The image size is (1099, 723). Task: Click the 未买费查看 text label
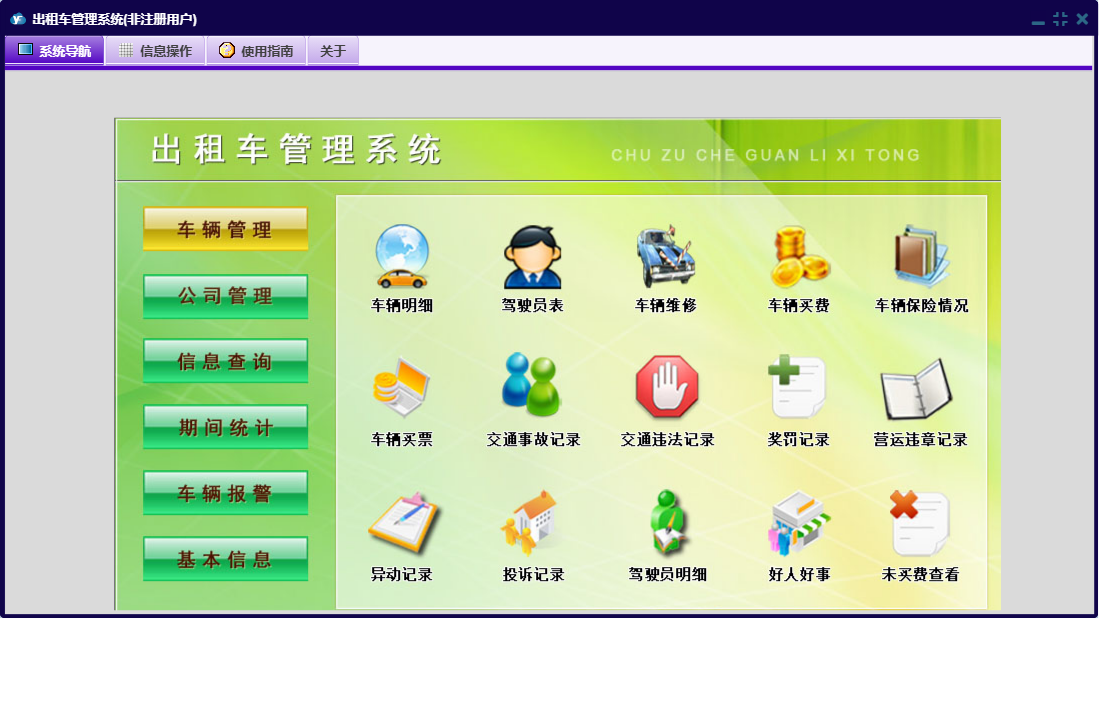tap(920, 574)
